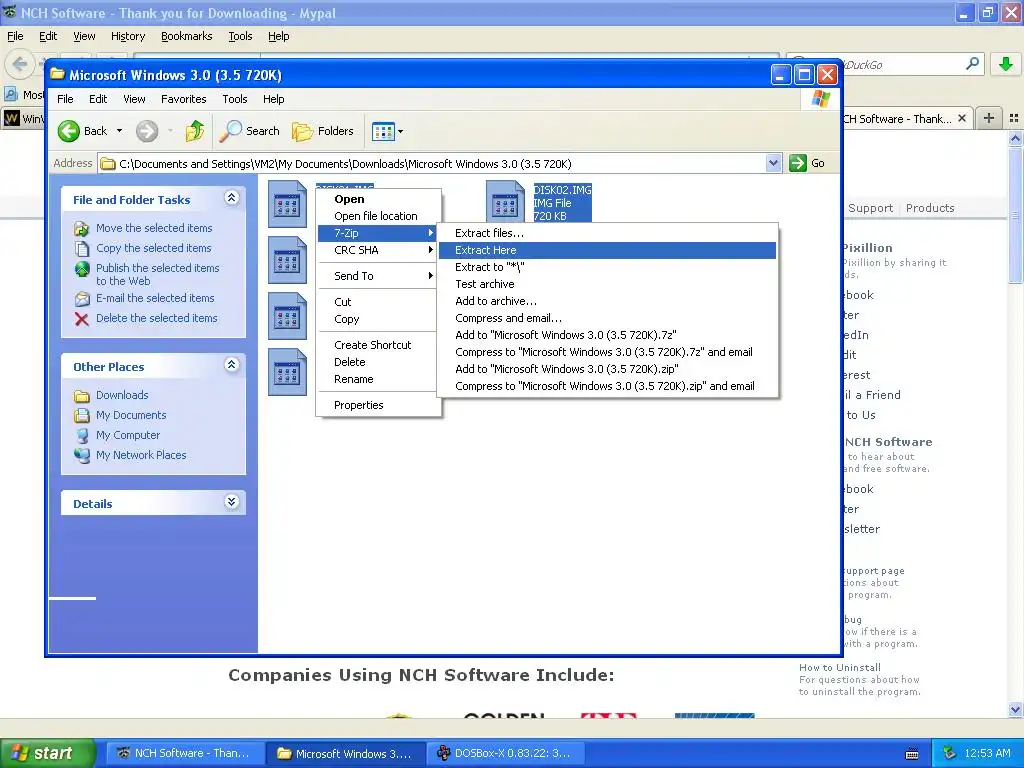1024x768 pixels.
Task: Choose Rename in the context menu
Action: tap(379, 379)
